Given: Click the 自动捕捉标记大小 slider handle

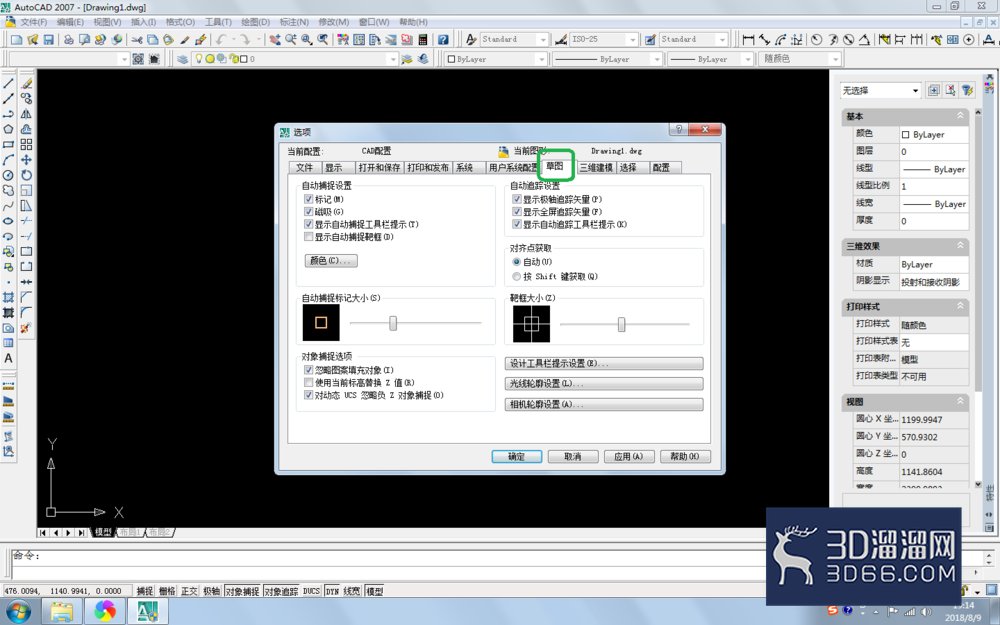Looking at the screenshot, I should 393,323.
